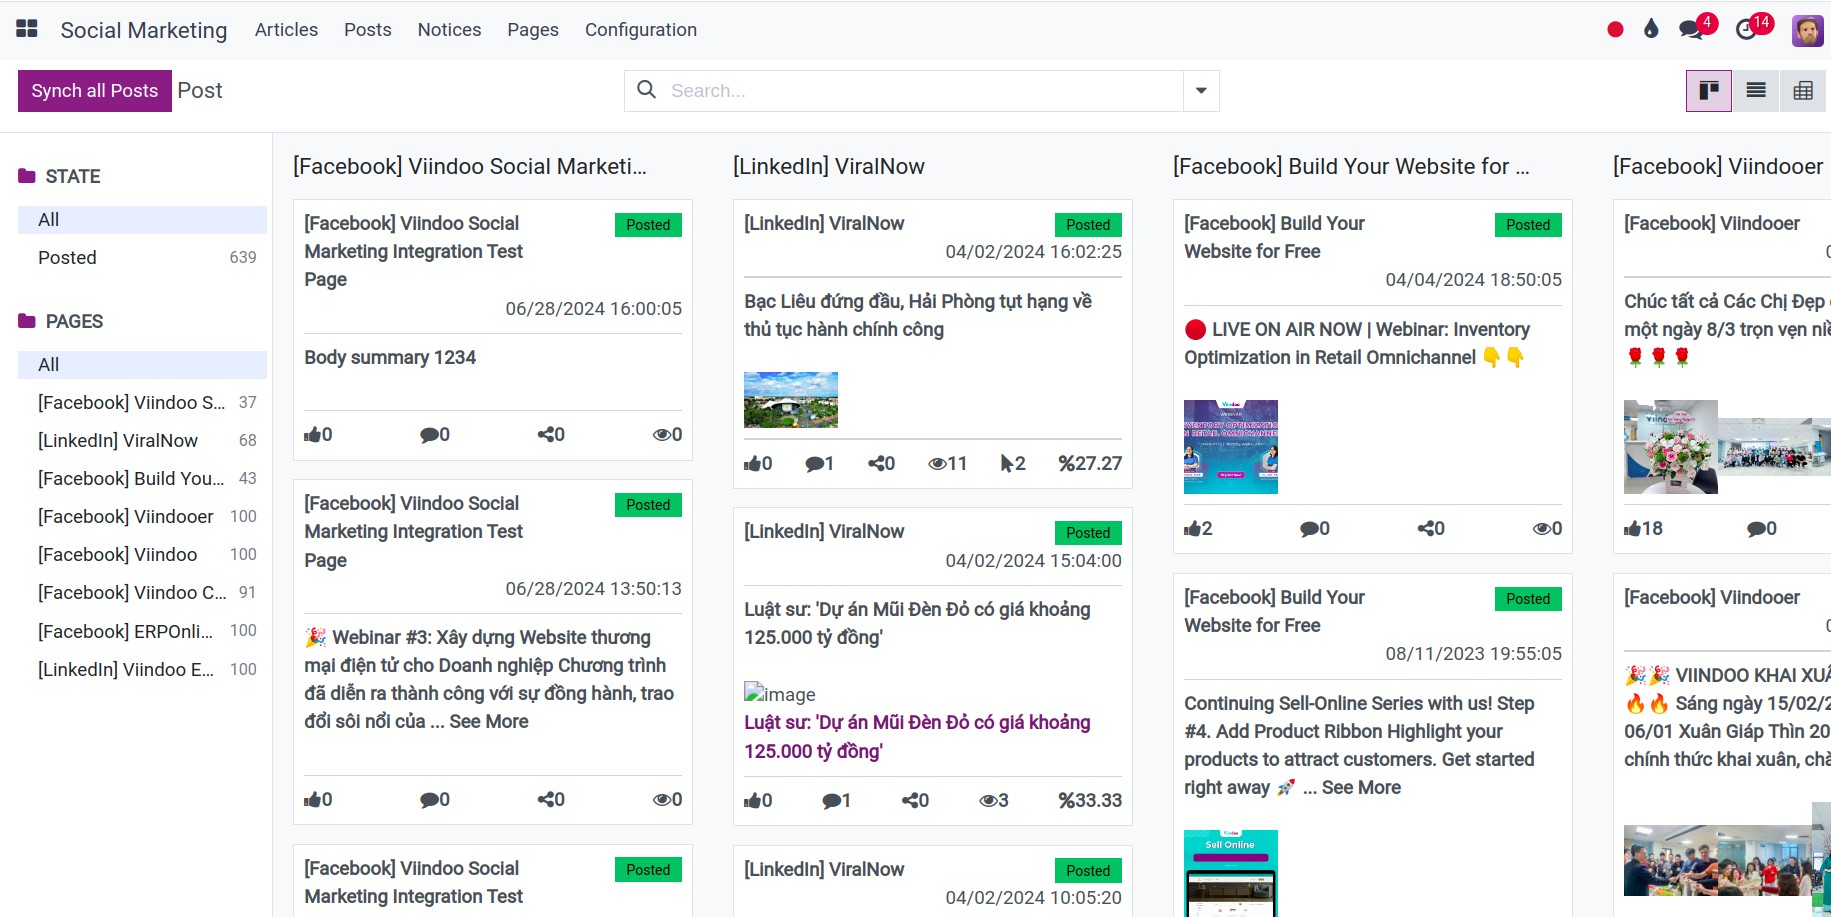Filter by [Facebook] ERPOnli... page
Viewport: 1831px width, 917px height.
pyautogui.click(x=142, y=631)
